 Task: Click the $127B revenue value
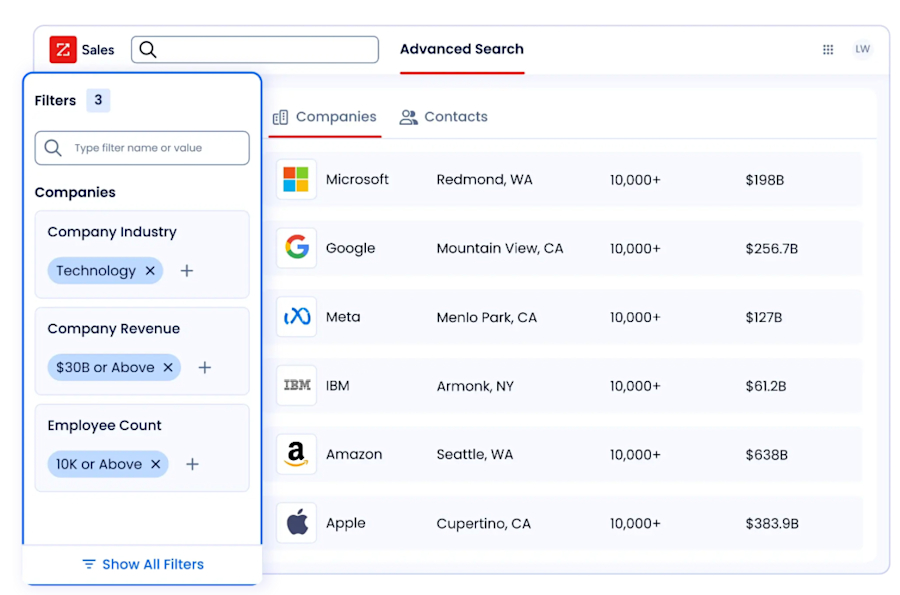tap(763, 317)
